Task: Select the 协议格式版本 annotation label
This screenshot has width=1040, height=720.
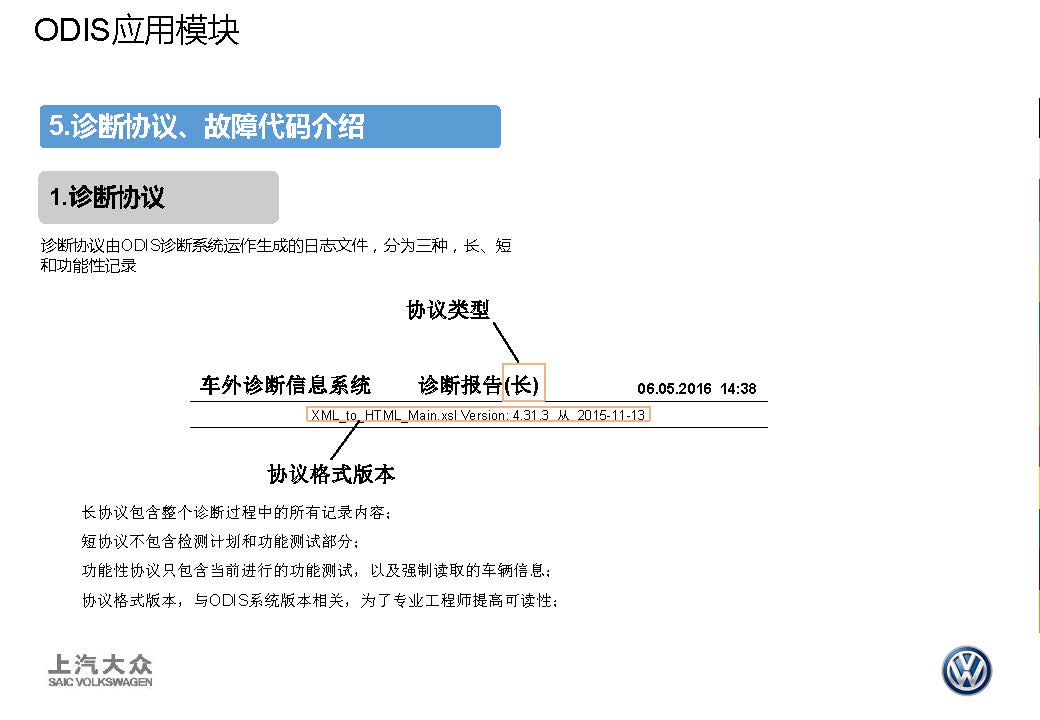Action: pos(331,474)
